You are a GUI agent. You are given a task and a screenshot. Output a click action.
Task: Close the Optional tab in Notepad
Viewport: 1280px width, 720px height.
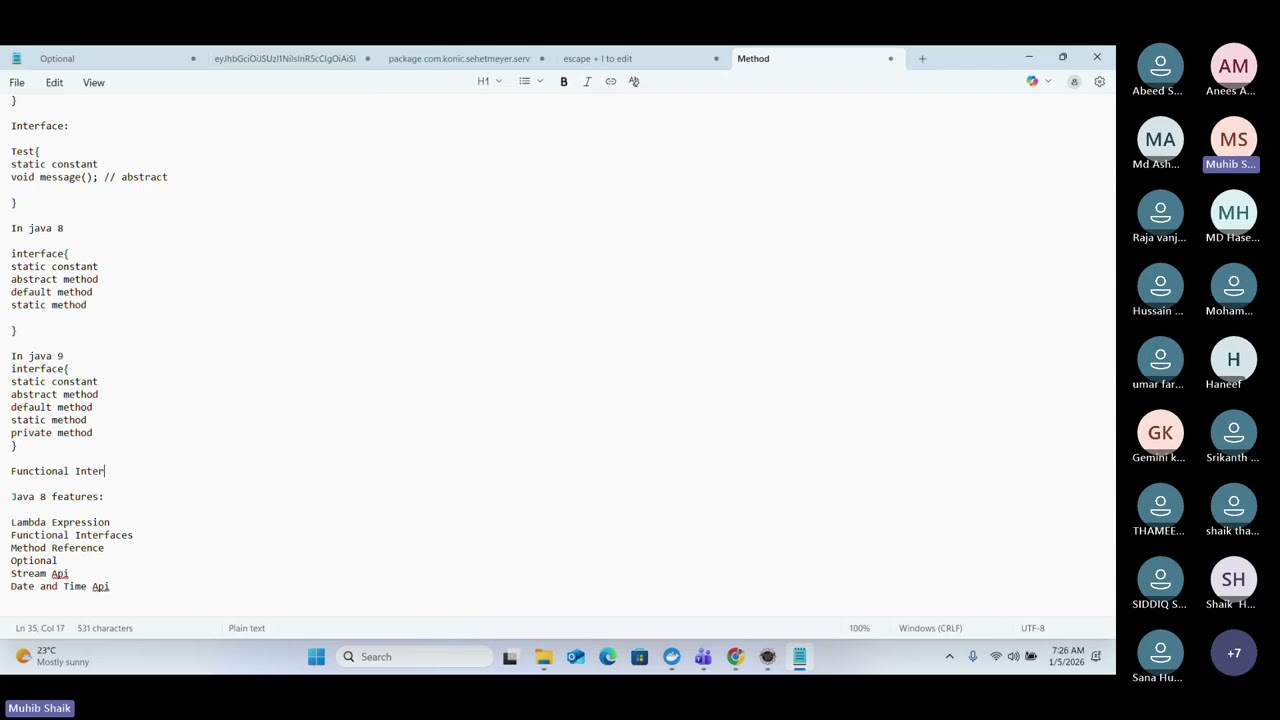(x=193, y=59)
